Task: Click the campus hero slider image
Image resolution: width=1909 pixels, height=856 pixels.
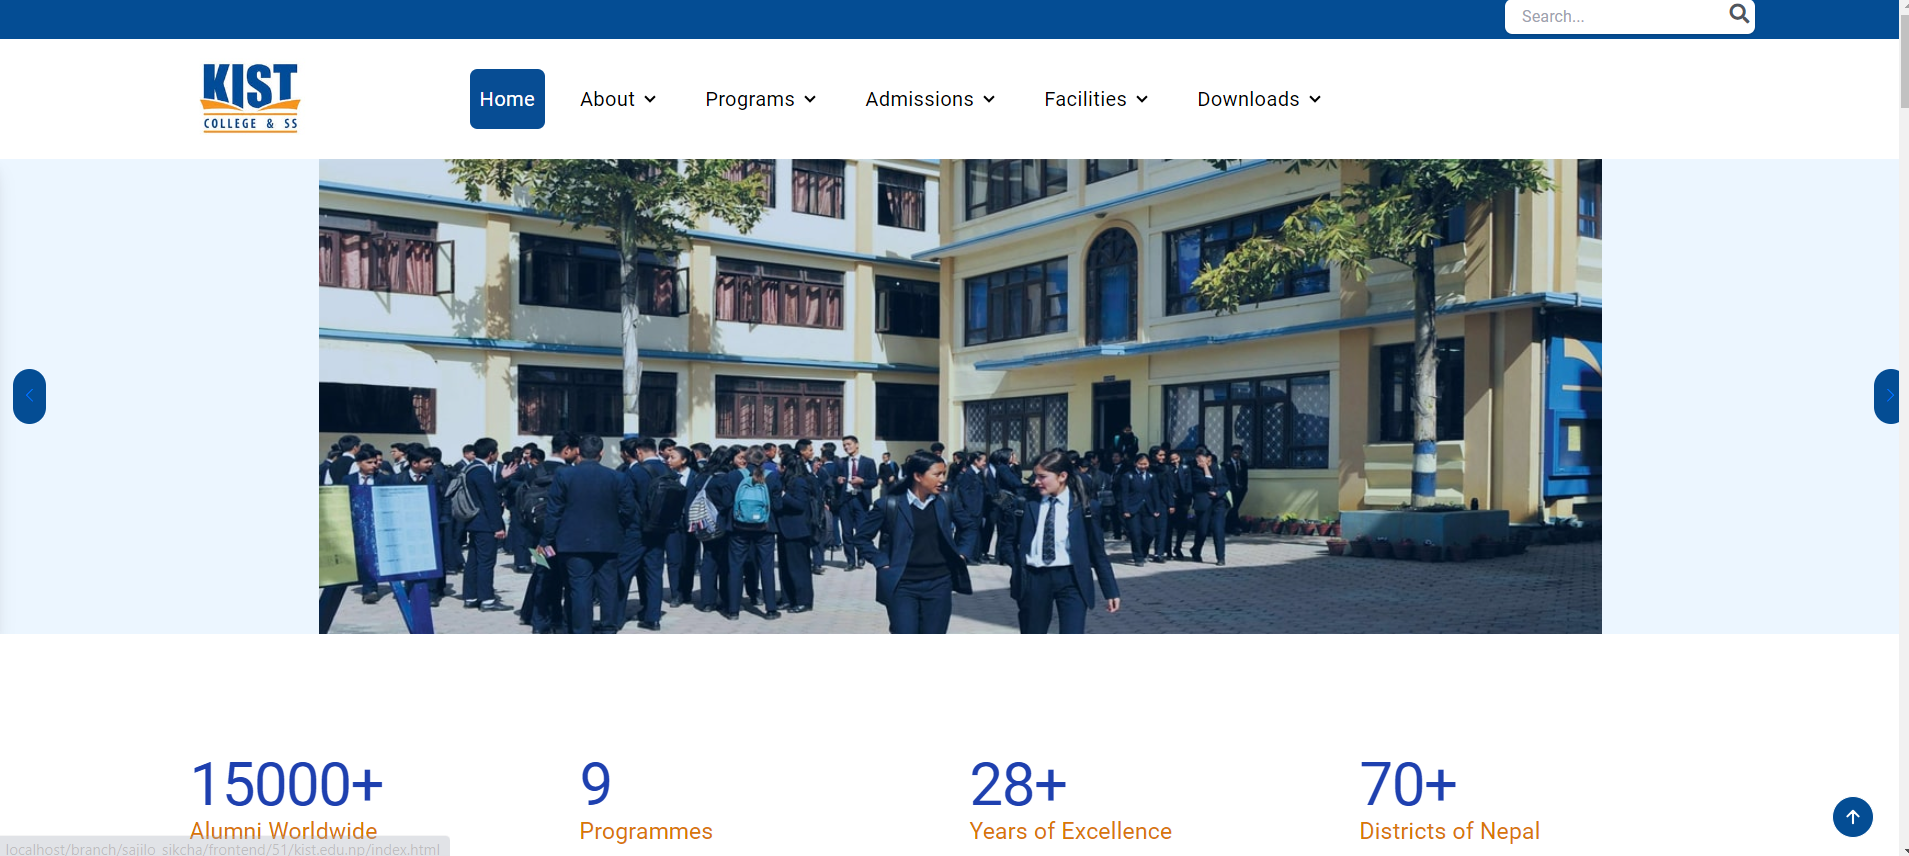Action: click(960, 396)
